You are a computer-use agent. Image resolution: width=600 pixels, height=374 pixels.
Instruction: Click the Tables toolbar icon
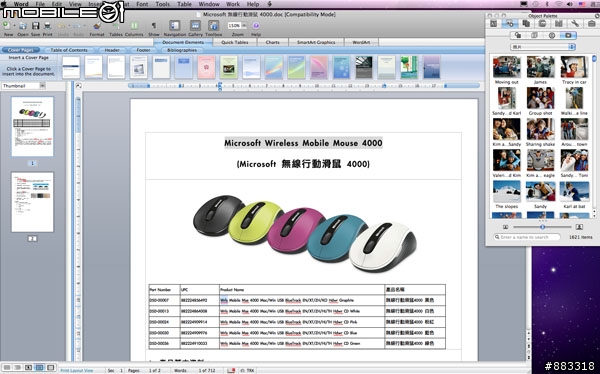(x=116, y=26)
